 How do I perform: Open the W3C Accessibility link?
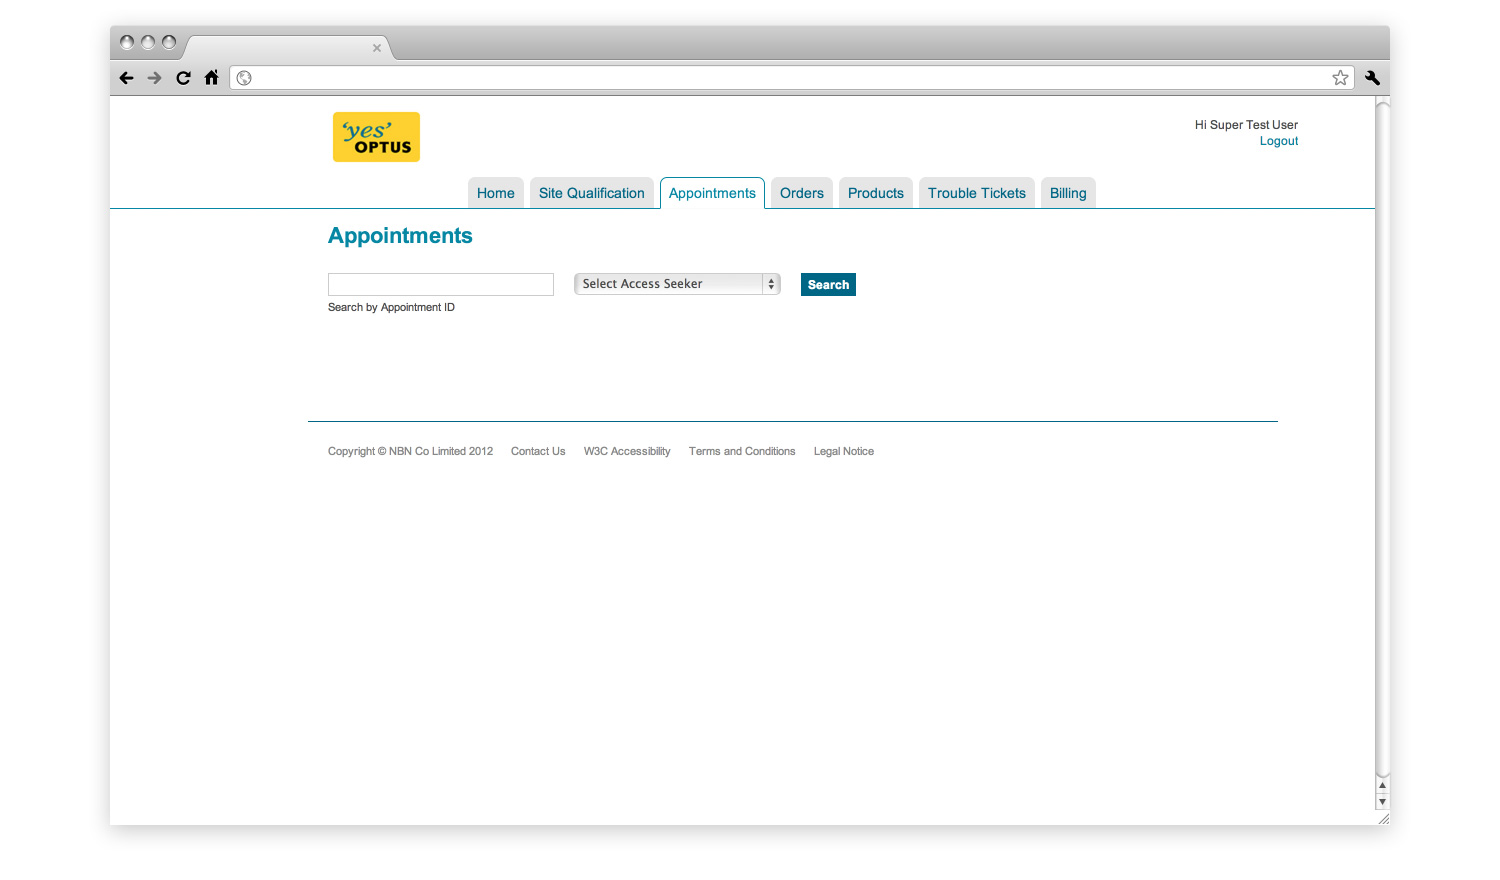pos(627,452)
